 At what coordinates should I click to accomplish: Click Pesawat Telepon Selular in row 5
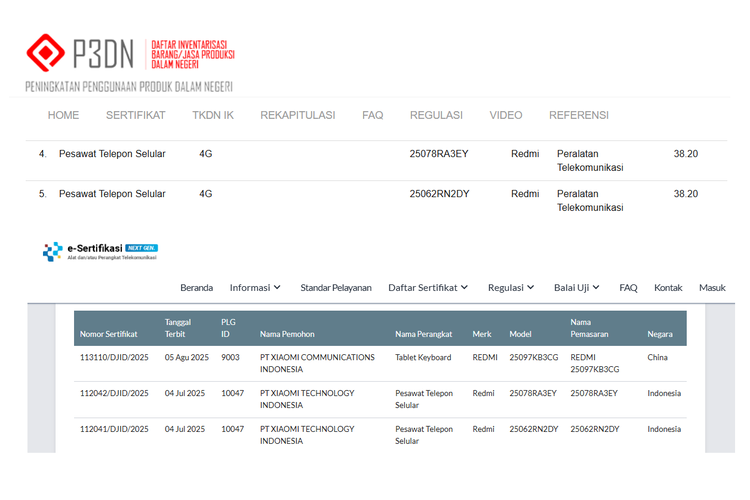pos(112,194)
